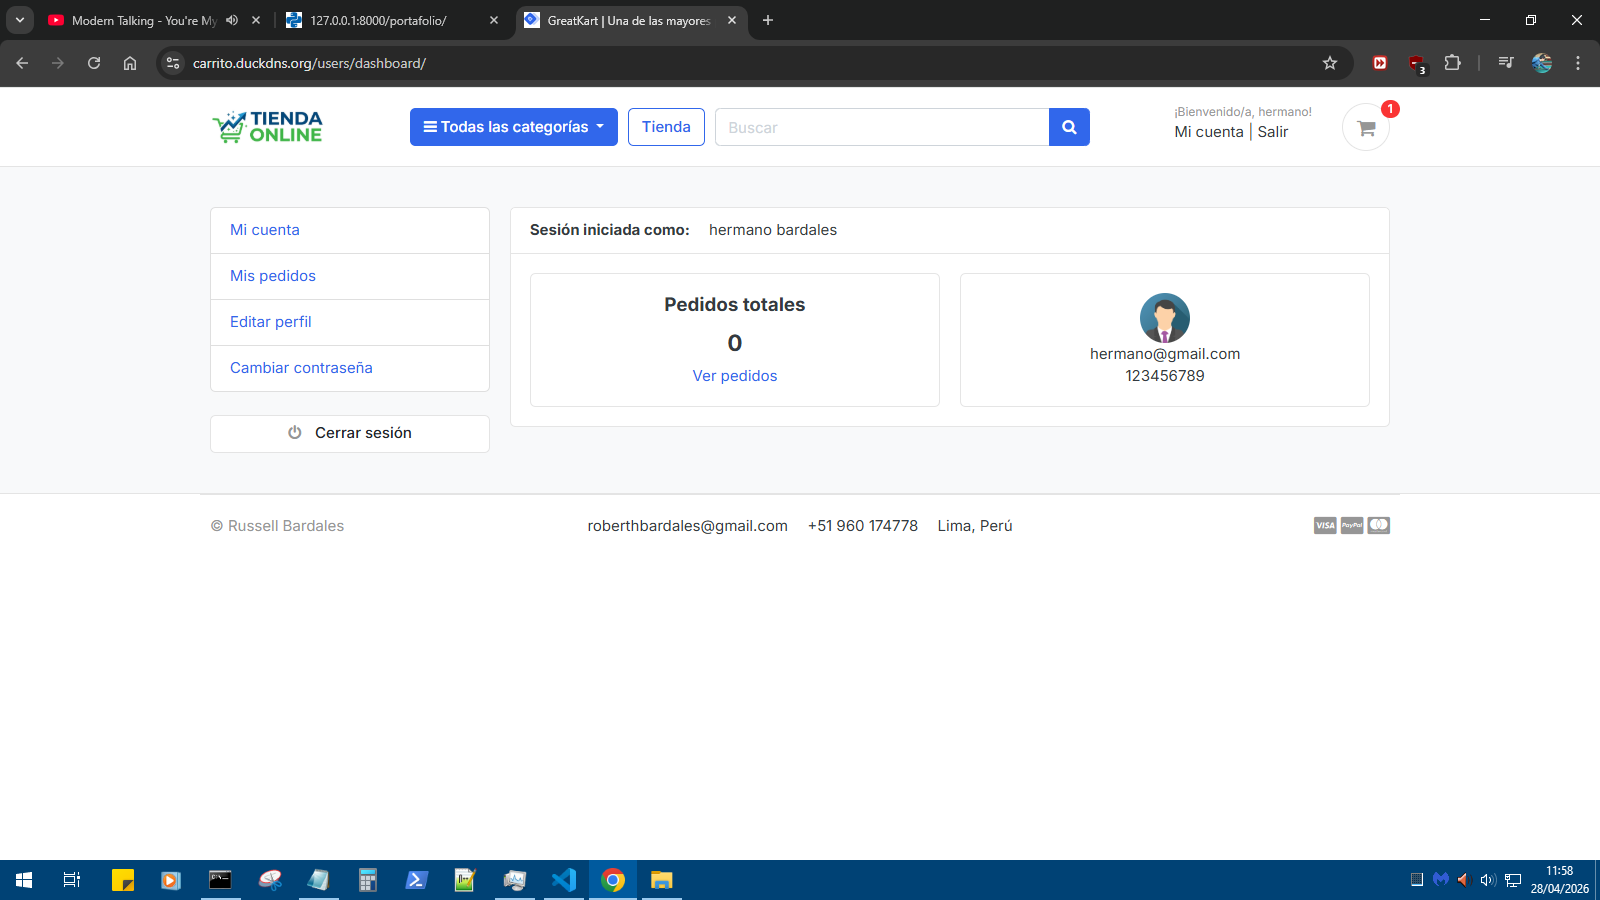1600x900 pixels.
Task: Open PowerShell from taskbar
Action: tap(417, 880)
